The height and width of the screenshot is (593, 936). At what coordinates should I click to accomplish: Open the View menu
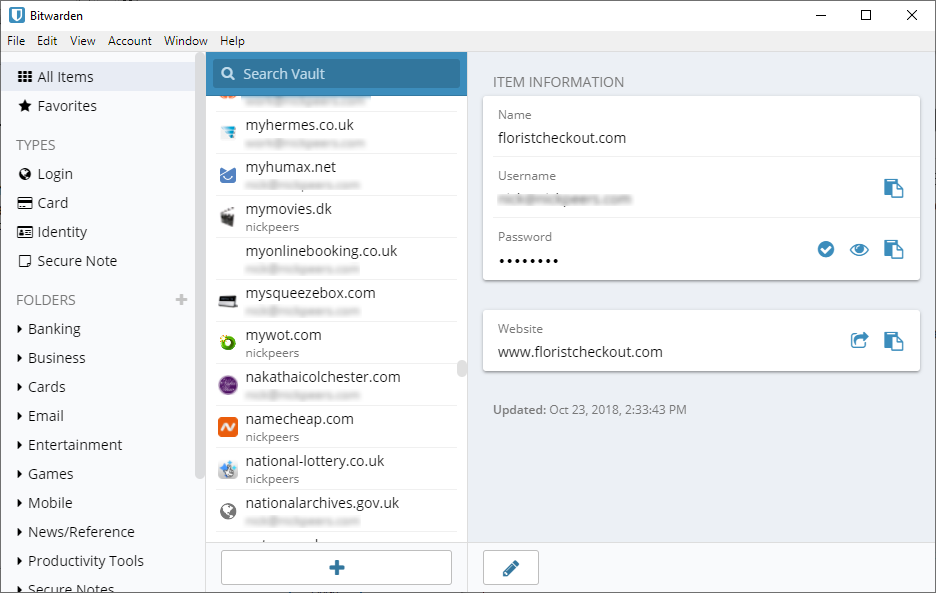coord(83,41)
